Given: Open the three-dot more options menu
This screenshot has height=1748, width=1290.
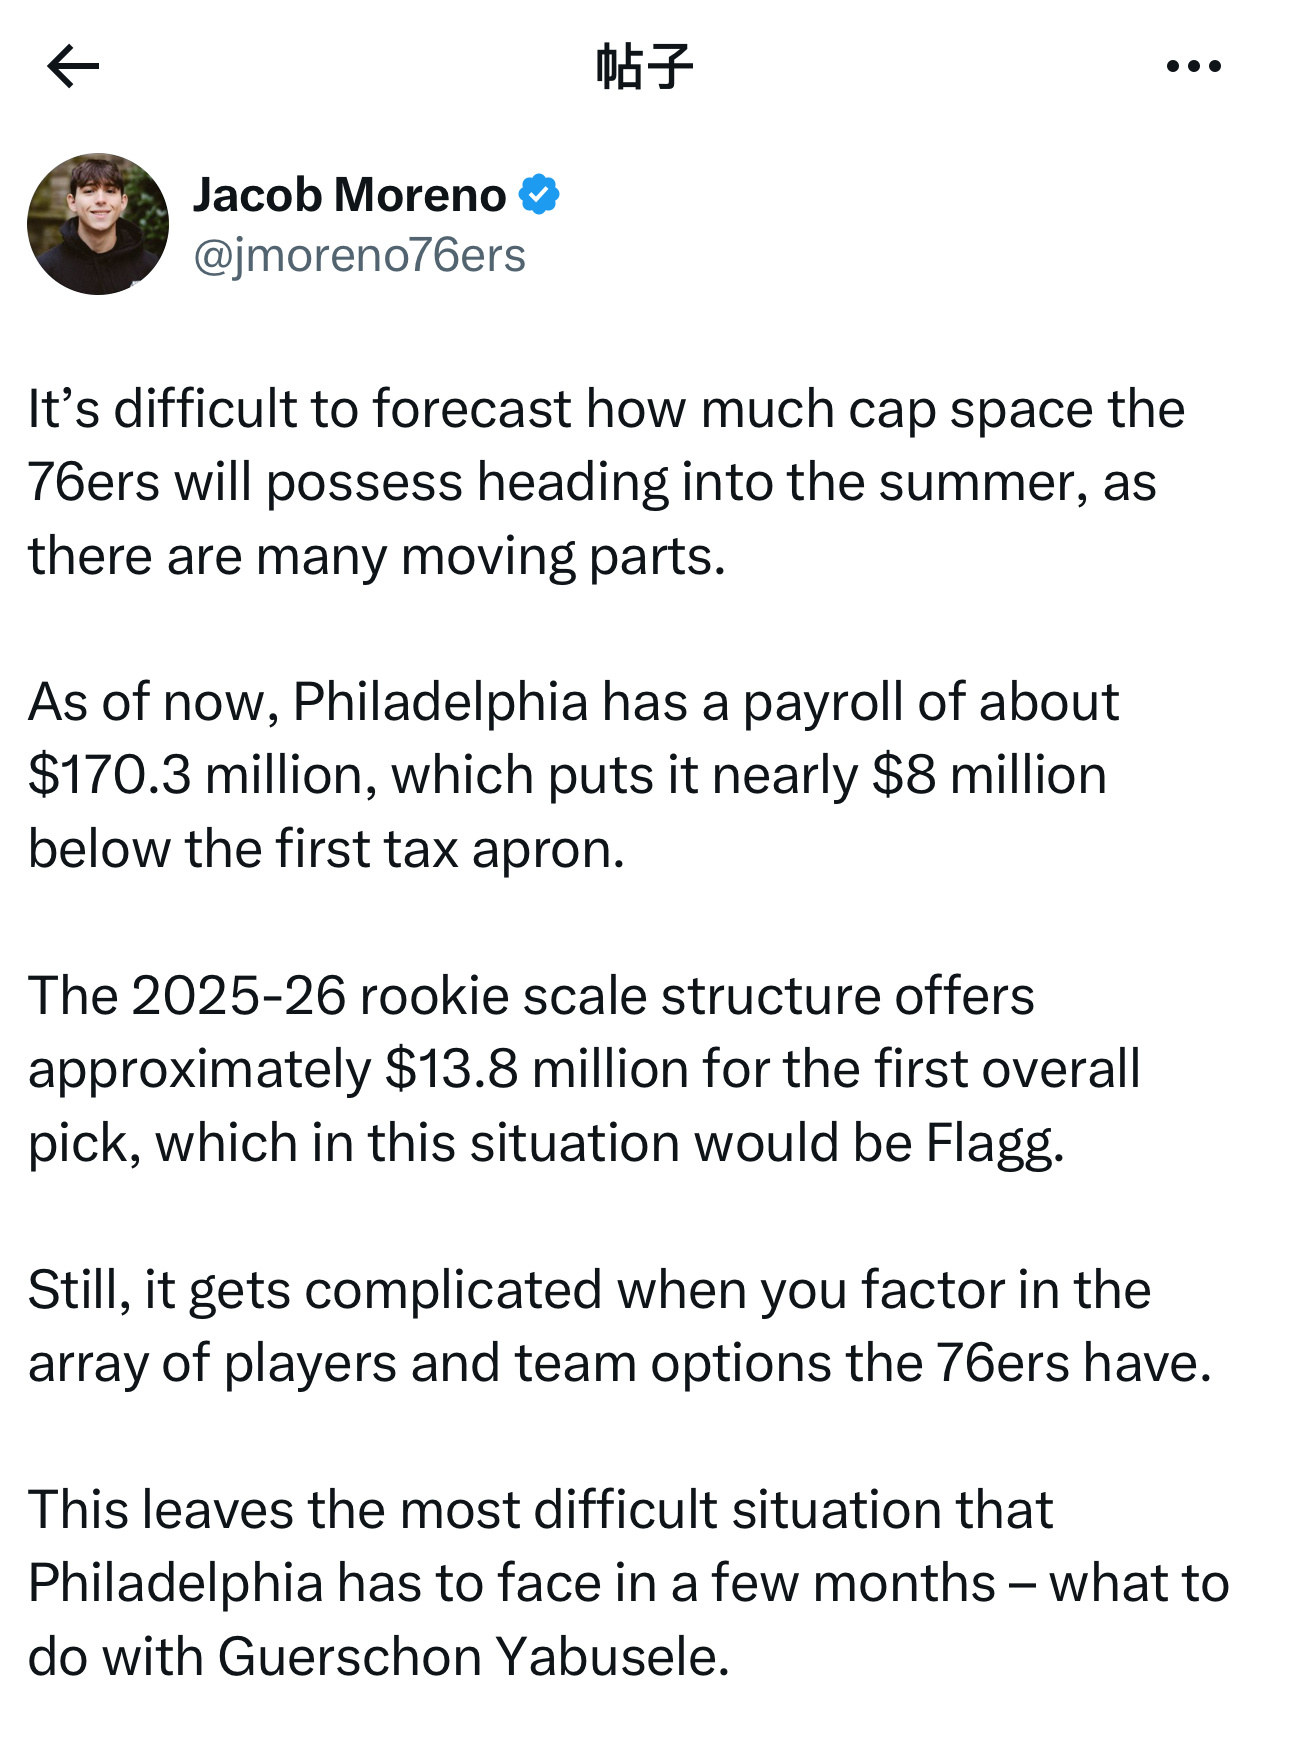Looking at the screenshot, I should click(1194, 67).
